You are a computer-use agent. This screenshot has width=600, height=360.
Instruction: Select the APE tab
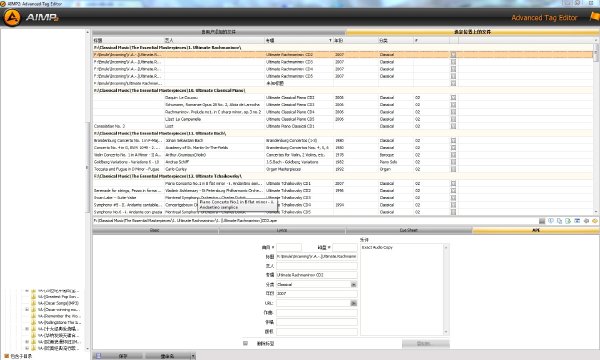pyautogui.click(x=536, y=230)
